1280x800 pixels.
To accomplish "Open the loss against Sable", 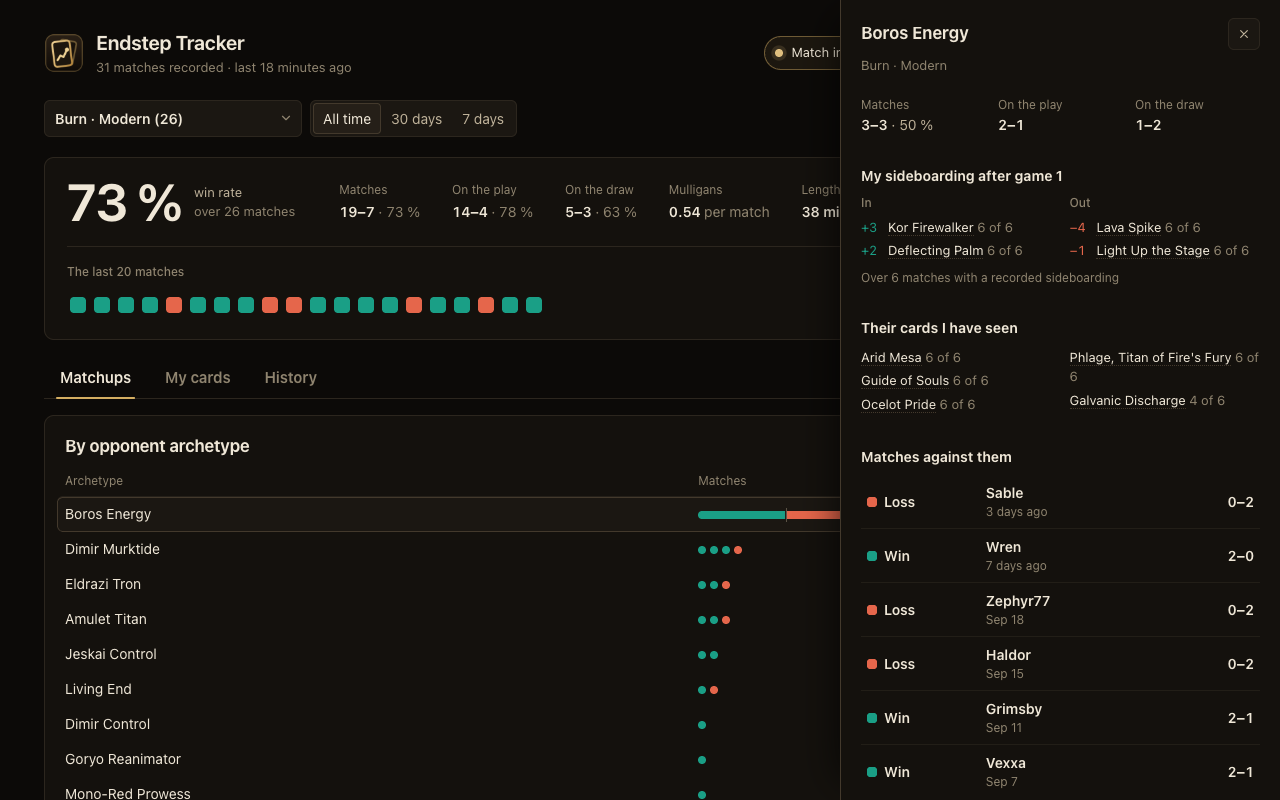I will pos(1060,502).
